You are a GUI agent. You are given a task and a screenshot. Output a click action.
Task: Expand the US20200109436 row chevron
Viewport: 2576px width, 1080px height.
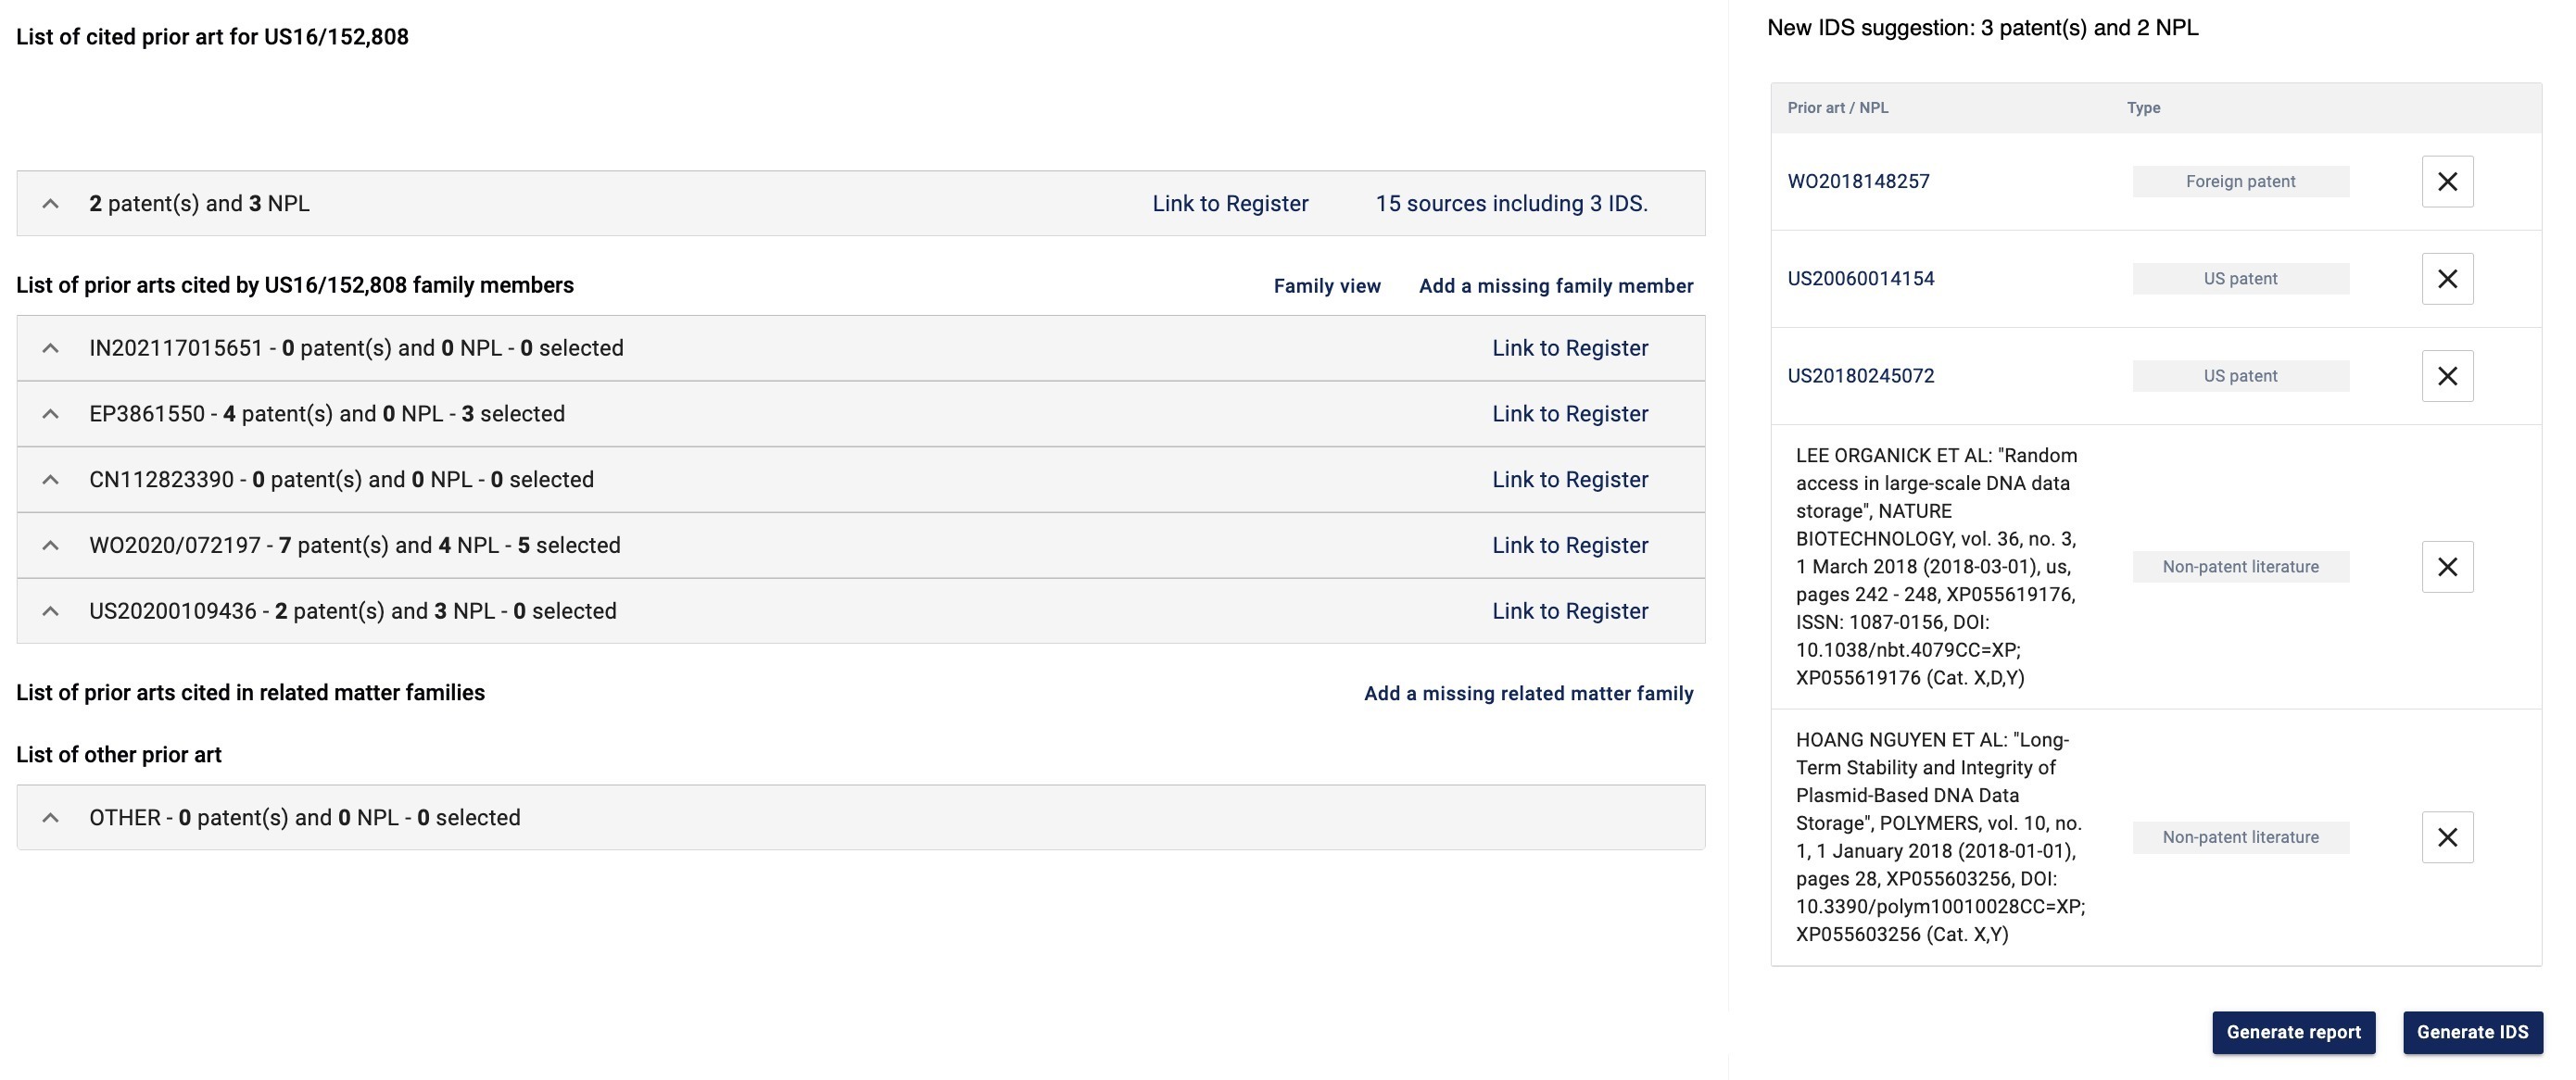click(x=50, y=611)
